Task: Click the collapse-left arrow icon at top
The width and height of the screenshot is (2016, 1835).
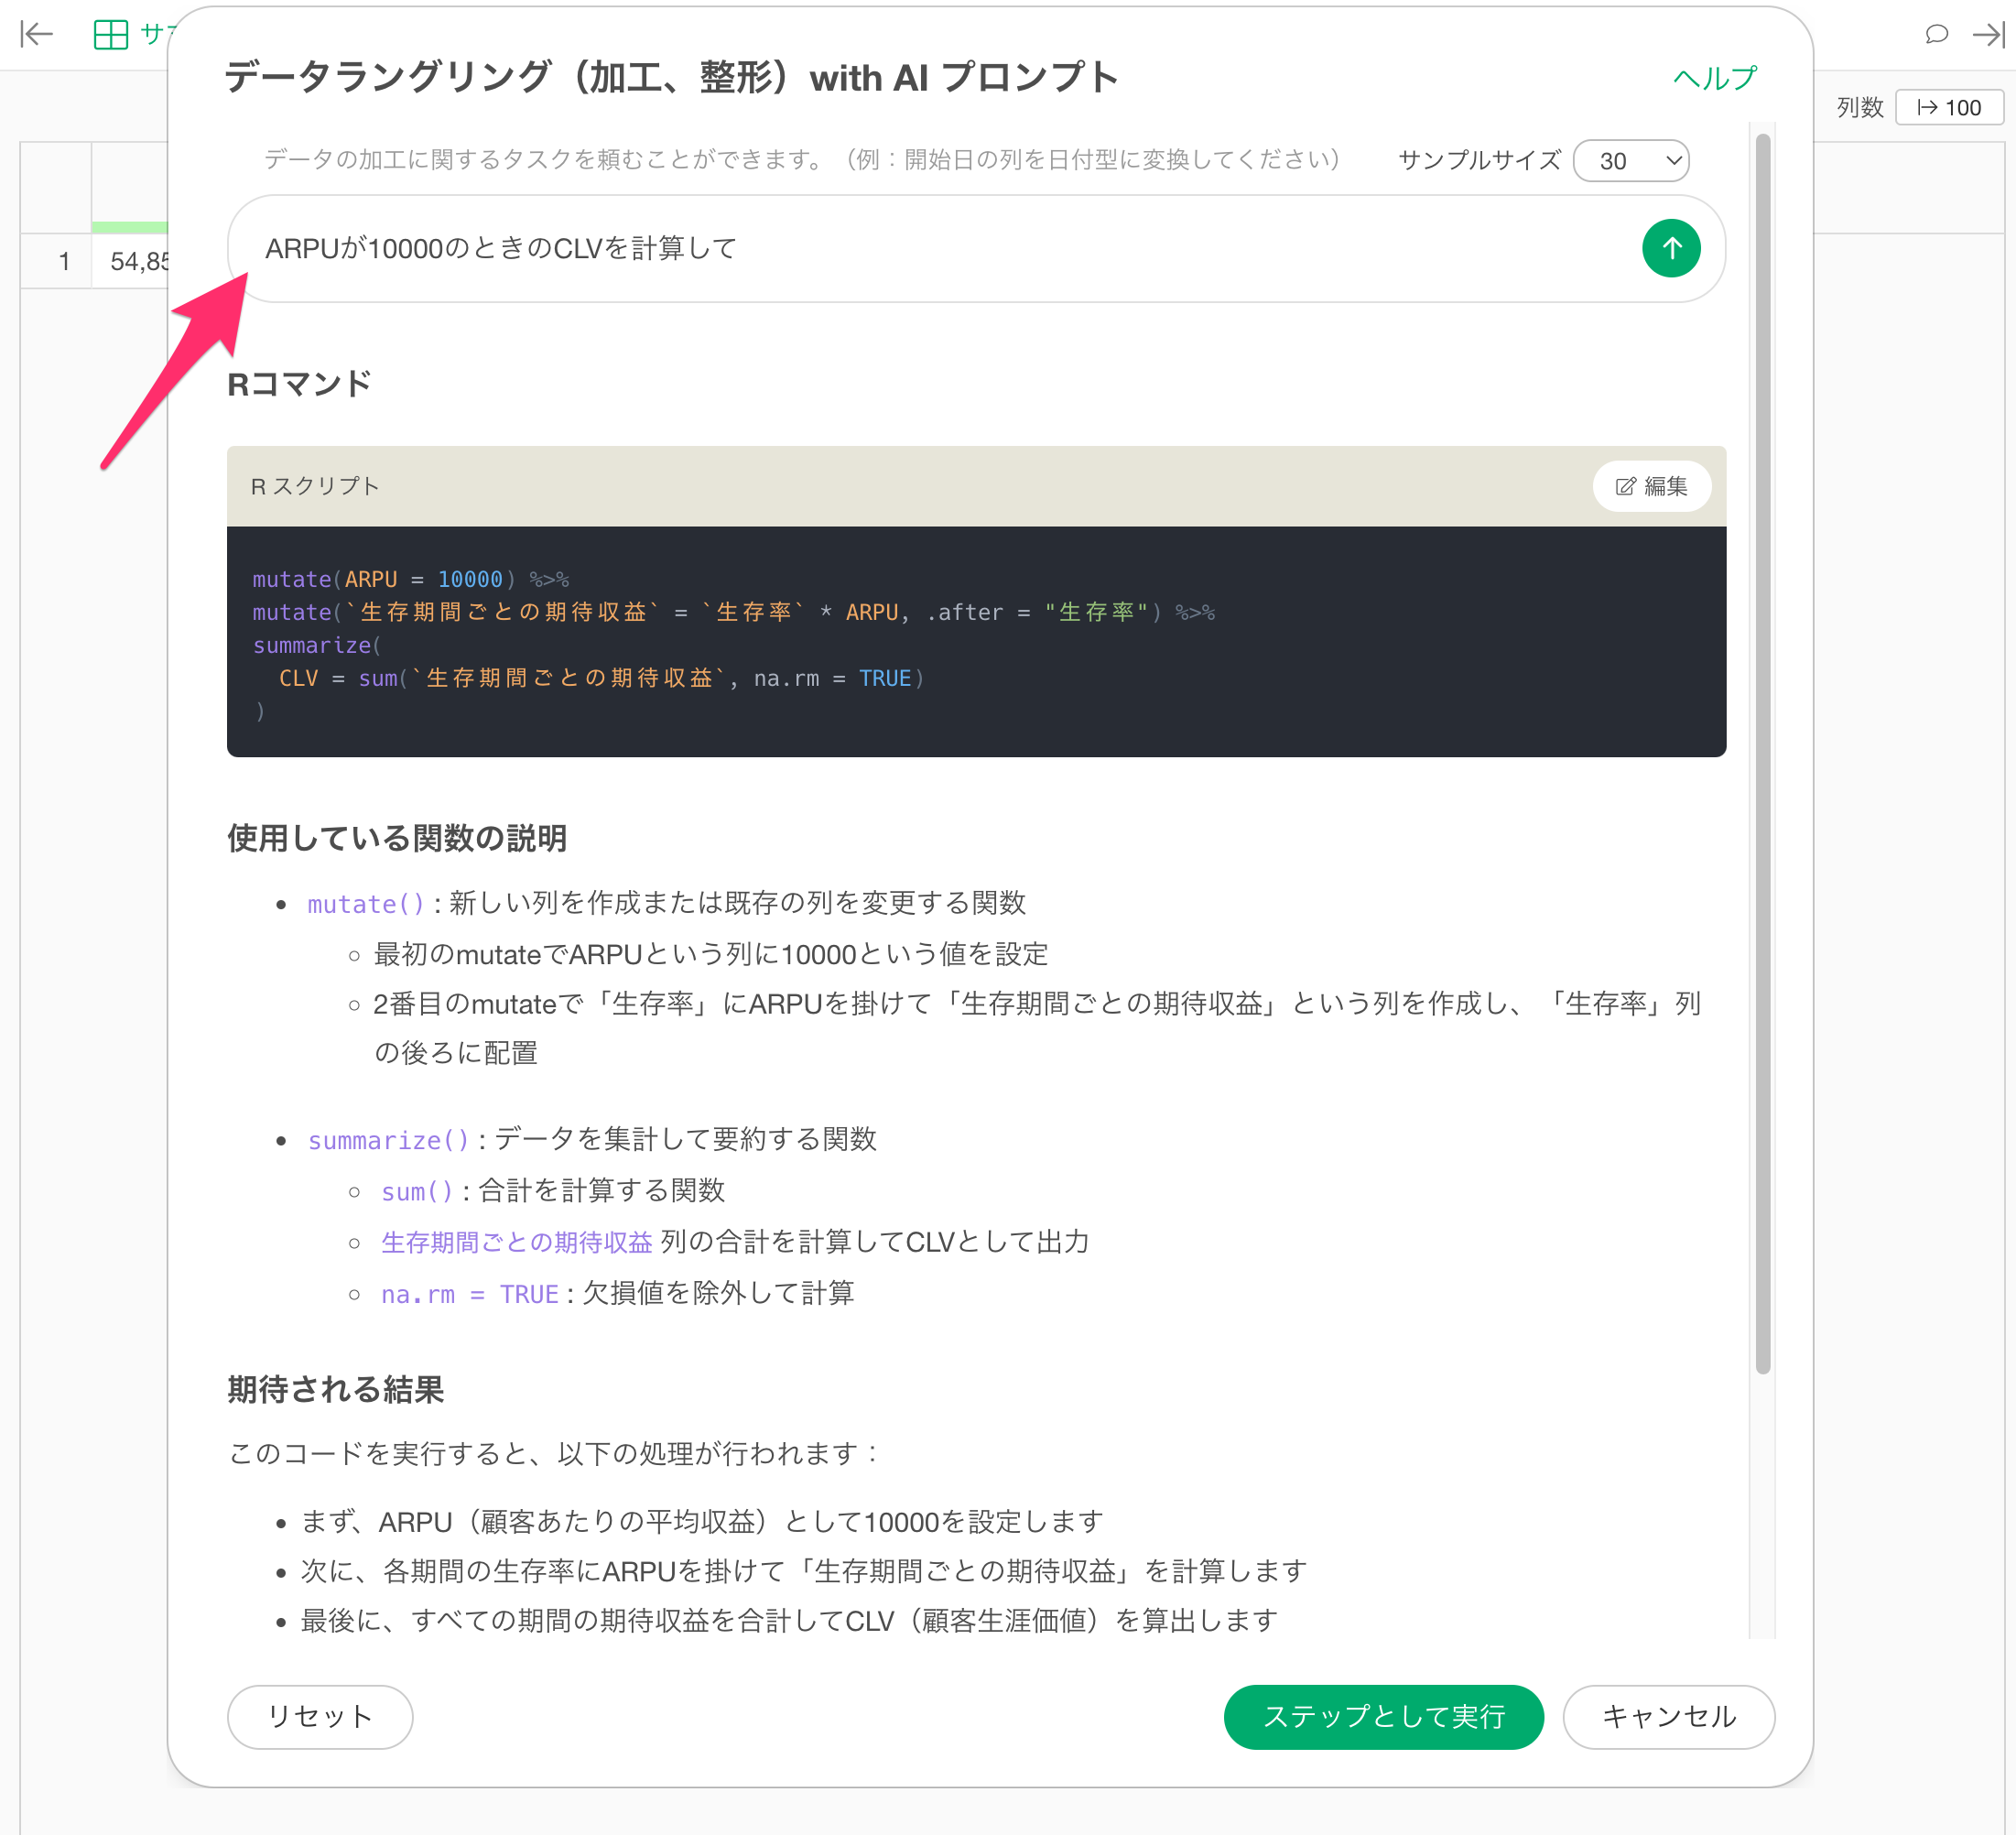Action: (x=37, y=35)
